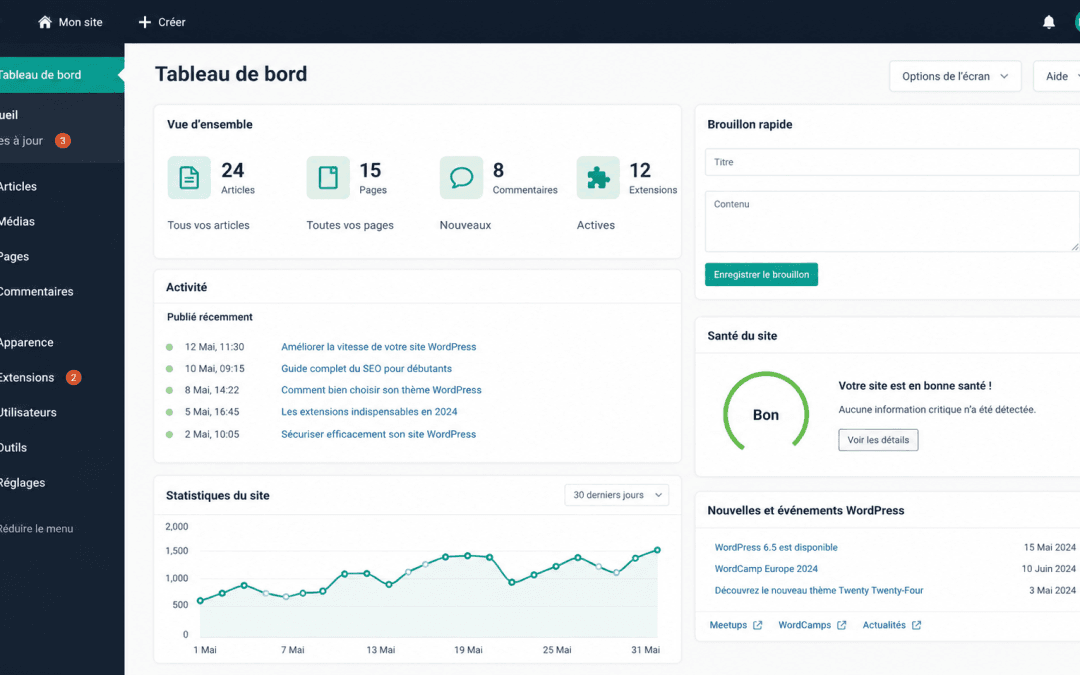Click Réduire le menu in the sidebar
Screen dimensions: 1080x675
point(36,529)
